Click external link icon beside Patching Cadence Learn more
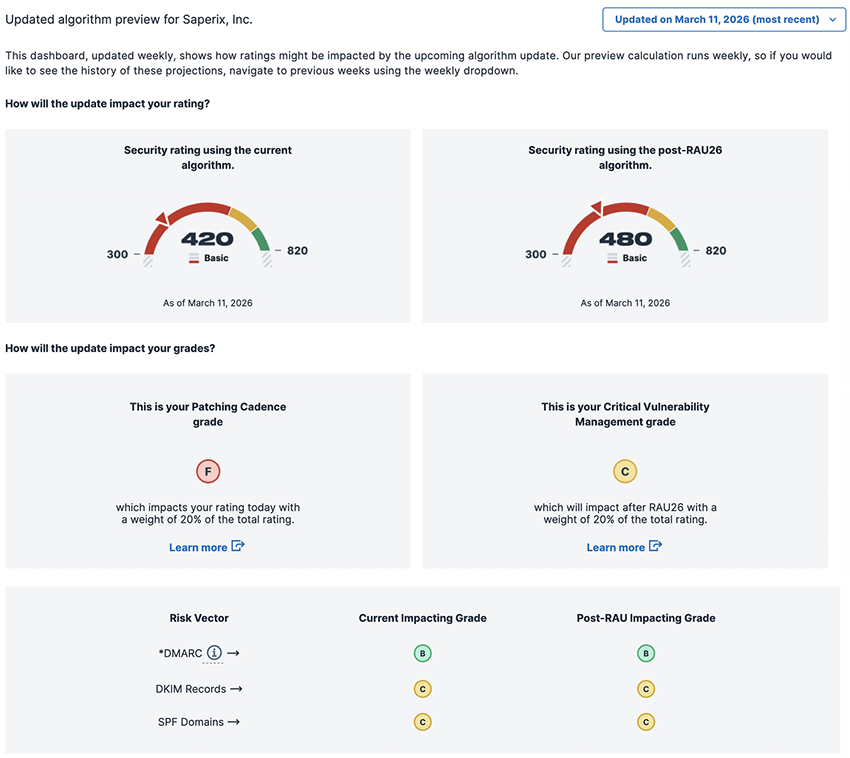Viewport: 850px width, 758px height. point(238,546)
